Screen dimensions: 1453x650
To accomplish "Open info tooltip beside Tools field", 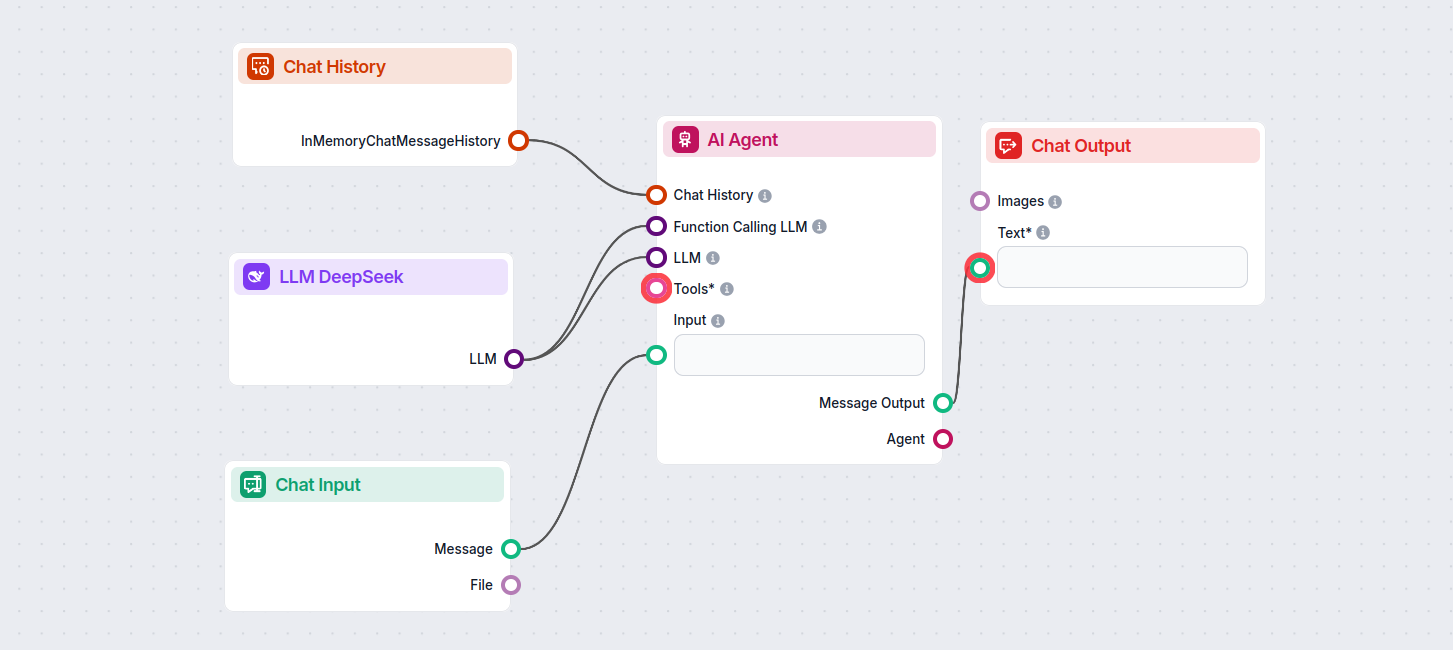I will 727,288.
